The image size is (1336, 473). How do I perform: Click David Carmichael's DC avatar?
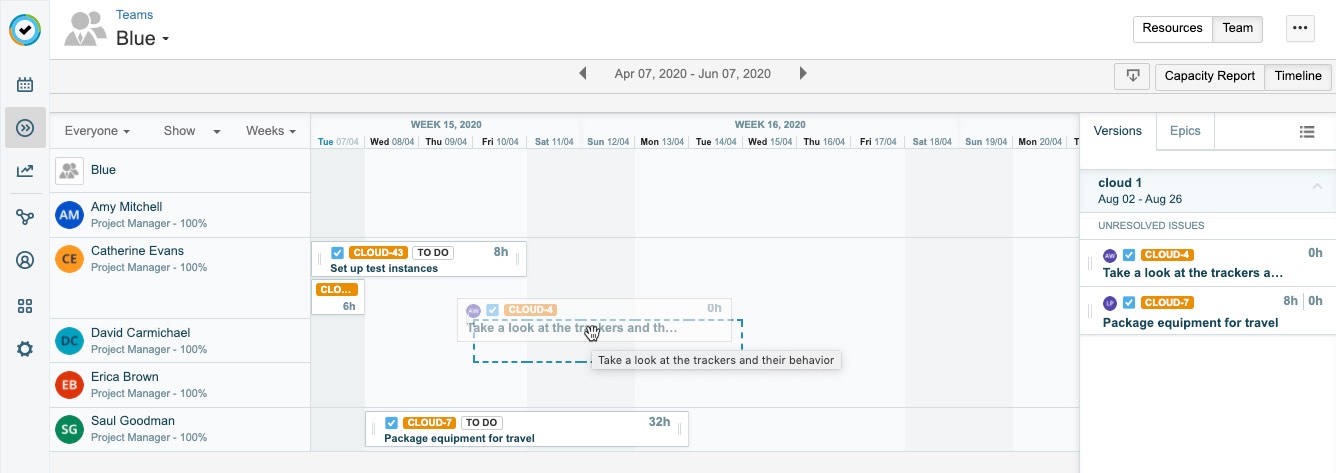point(69,341)
